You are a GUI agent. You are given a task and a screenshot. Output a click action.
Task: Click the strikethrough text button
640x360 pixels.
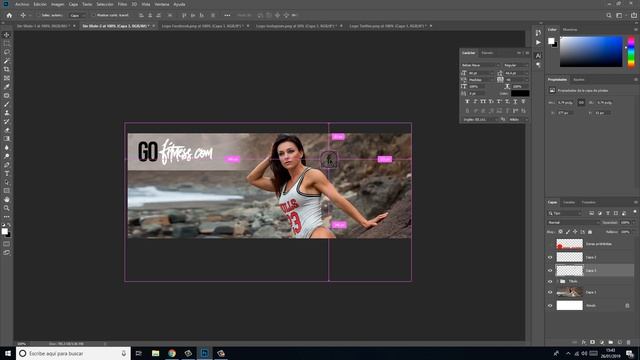(x=523, y=101)
